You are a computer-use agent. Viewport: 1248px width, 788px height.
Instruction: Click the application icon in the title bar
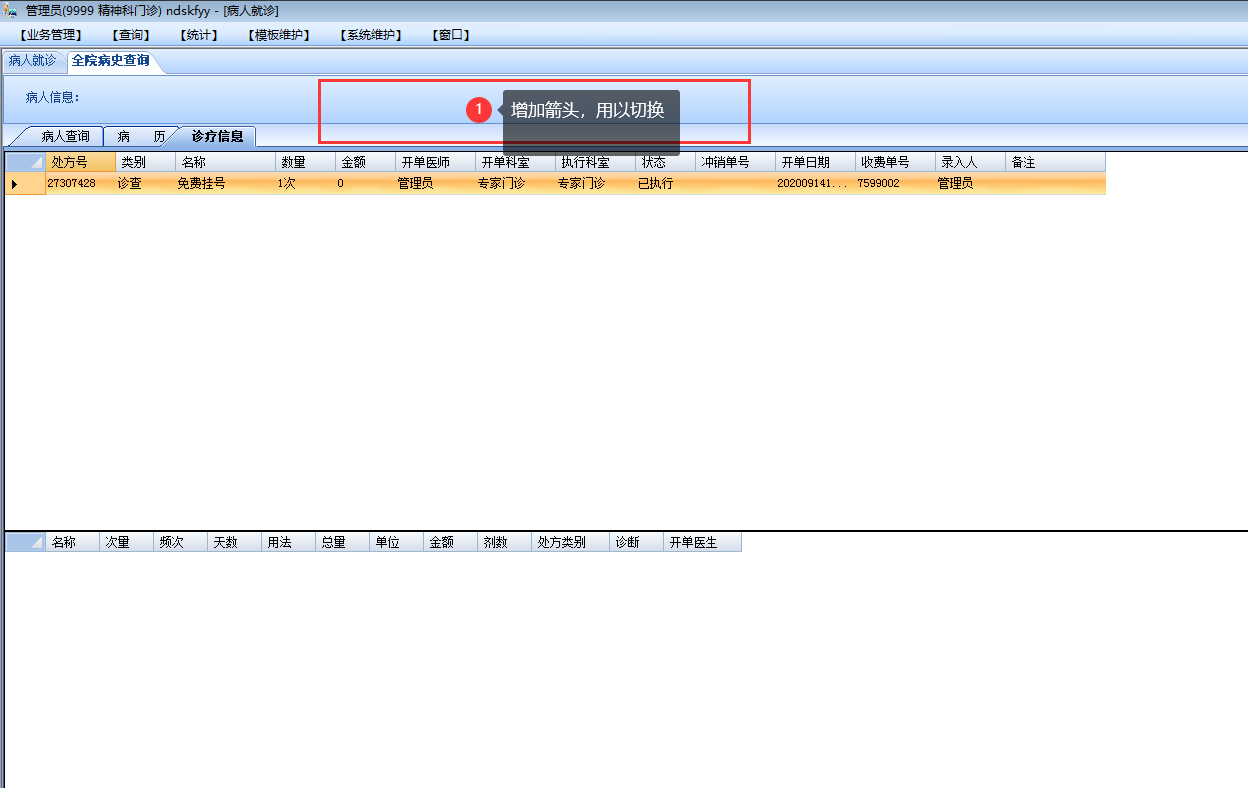pos(11,10)
